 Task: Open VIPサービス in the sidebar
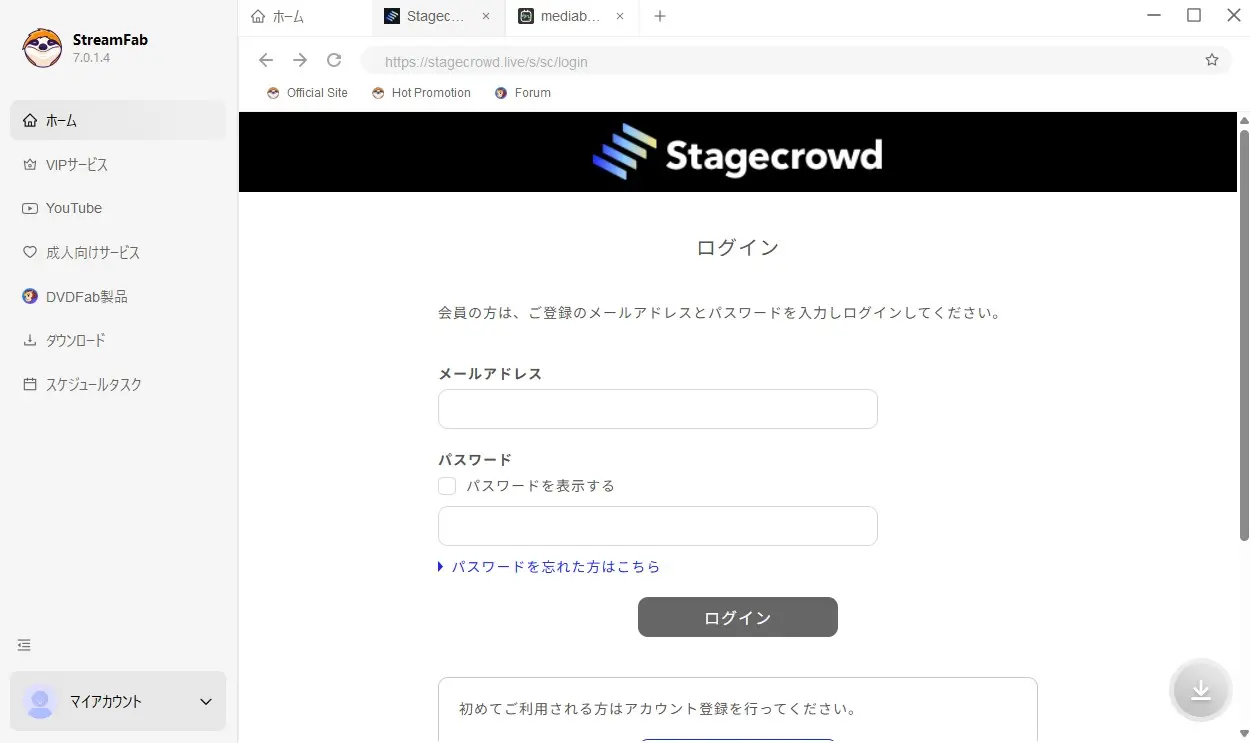point(118,164)
